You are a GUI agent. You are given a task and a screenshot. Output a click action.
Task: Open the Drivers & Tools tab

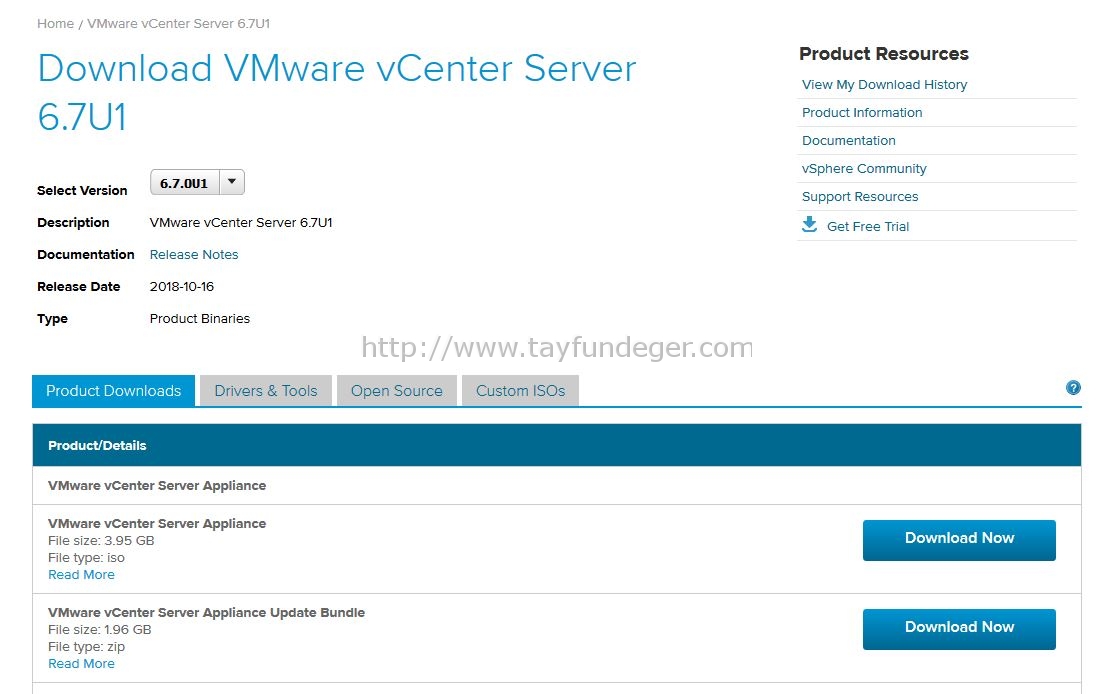(x=265, y=391)
